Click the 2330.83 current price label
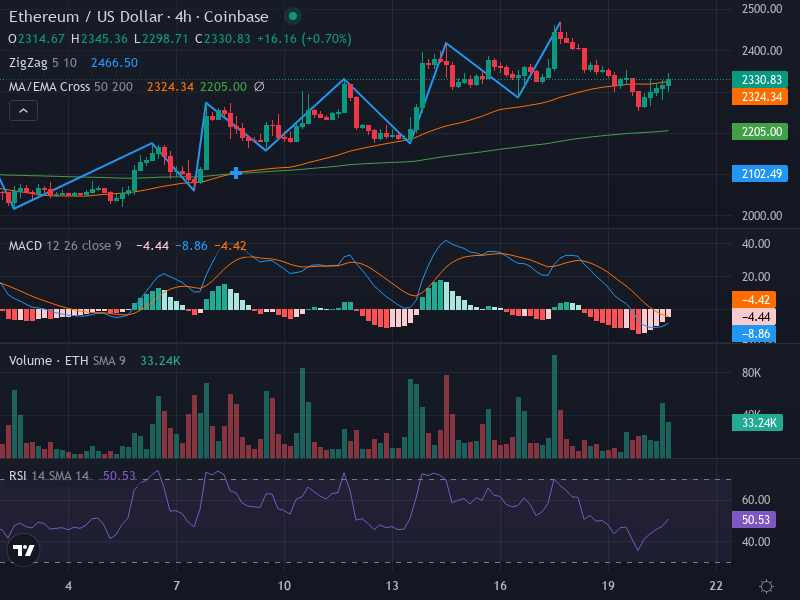The image size is (800, 600). (x=760, y=80)
